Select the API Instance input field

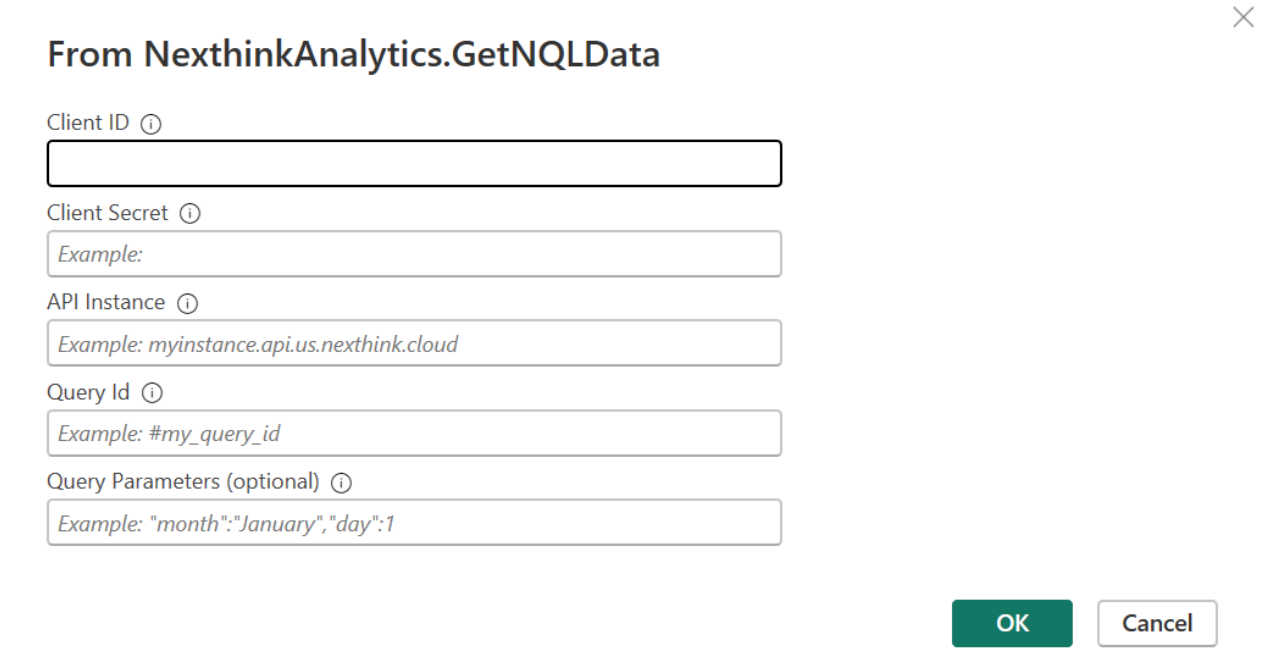[x=414, y=343]
